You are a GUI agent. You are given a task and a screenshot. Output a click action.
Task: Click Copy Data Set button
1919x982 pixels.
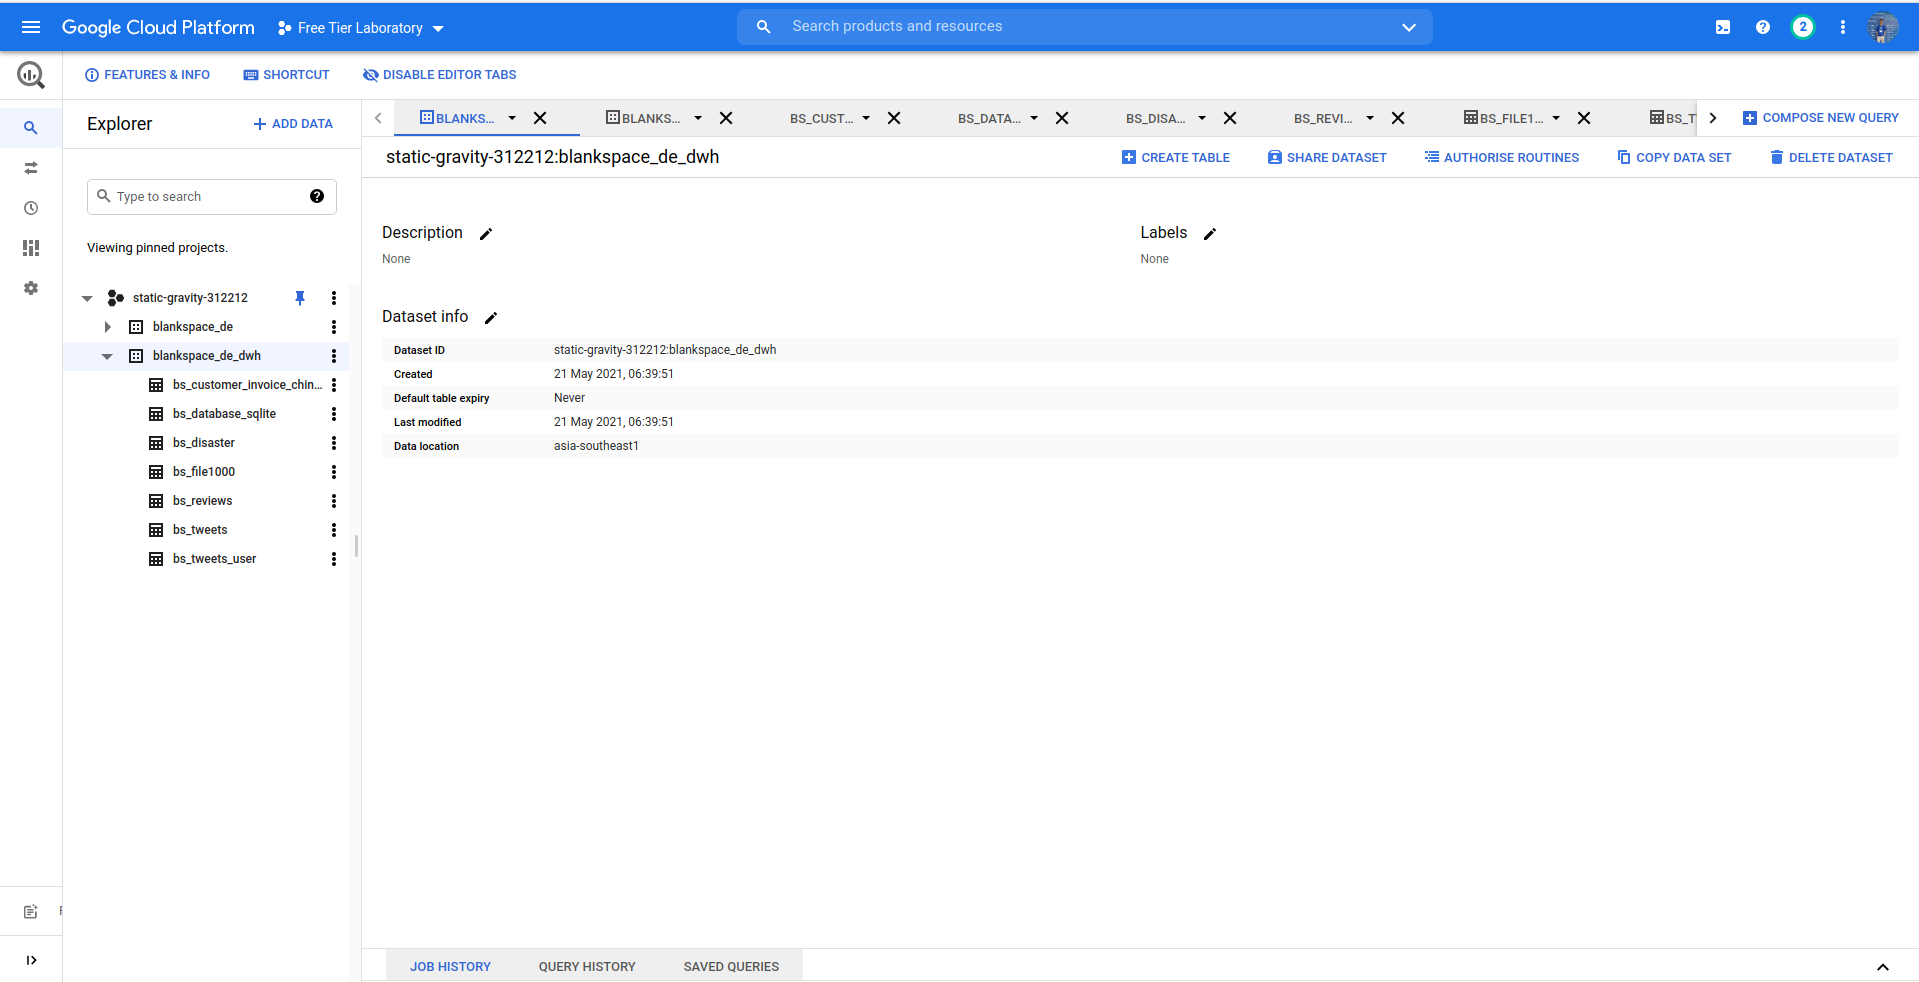pos(1674,158)
